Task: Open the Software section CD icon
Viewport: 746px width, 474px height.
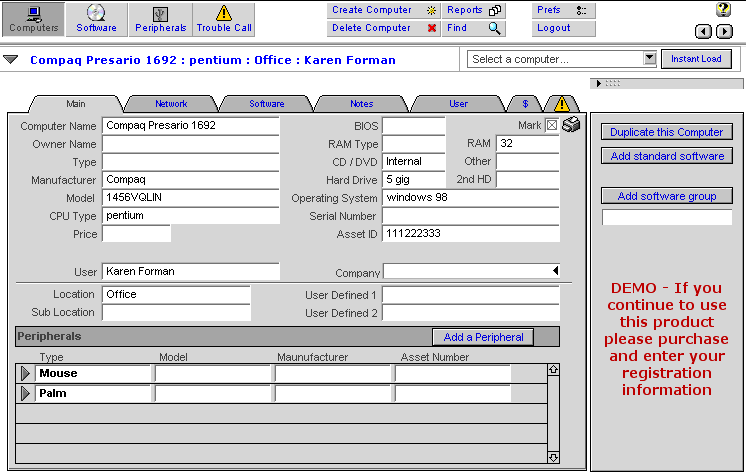Action: (96, 19)
